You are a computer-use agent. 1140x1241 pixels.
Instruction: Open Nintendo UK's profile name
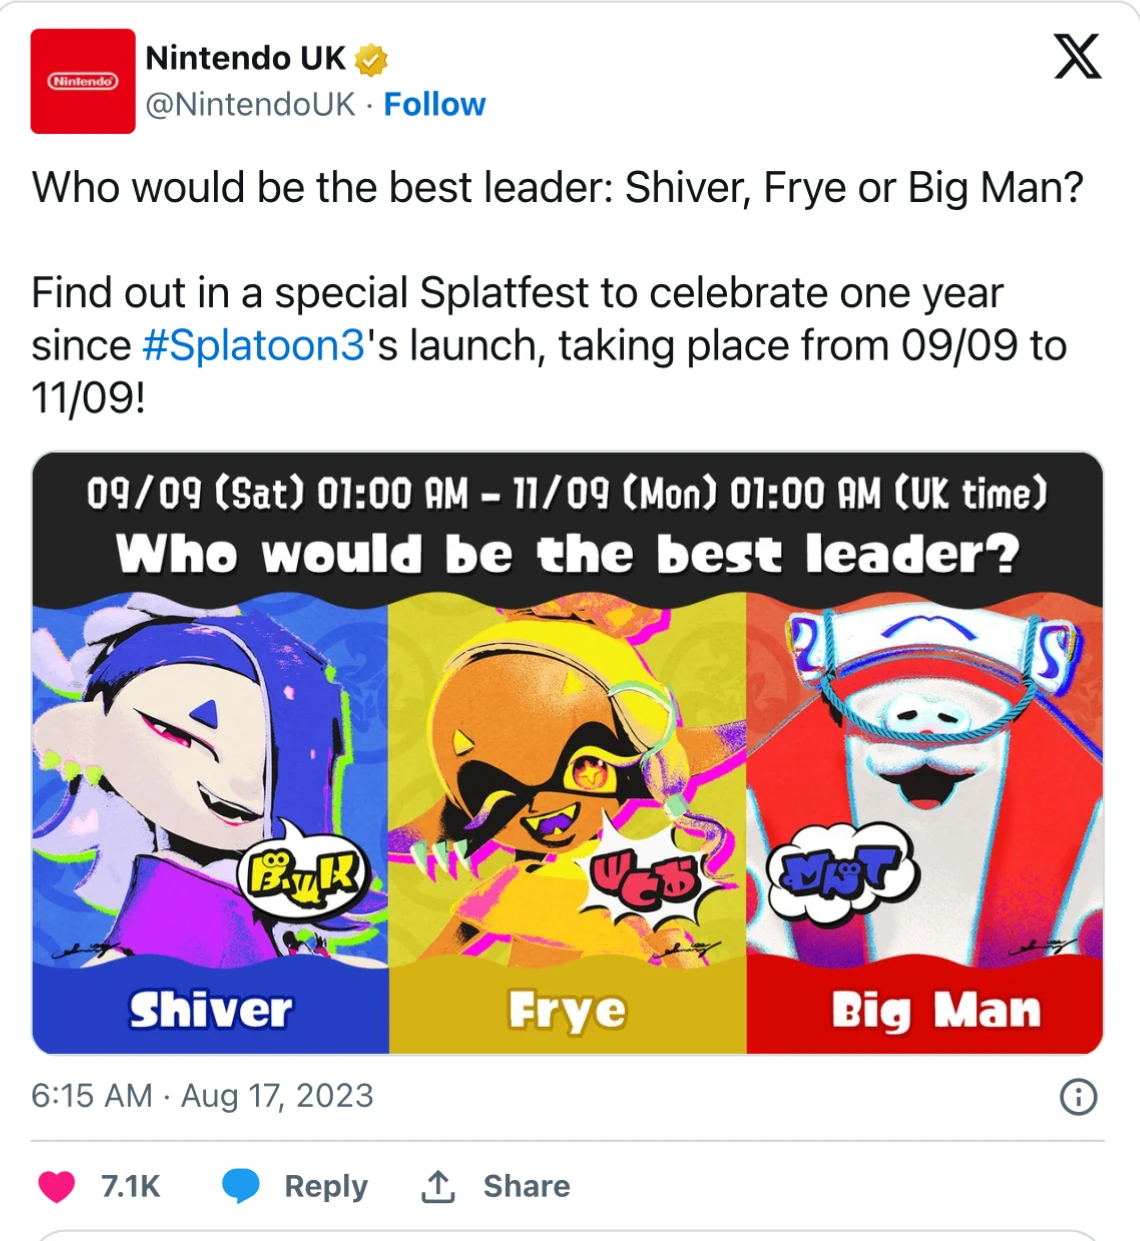point(246,57)
